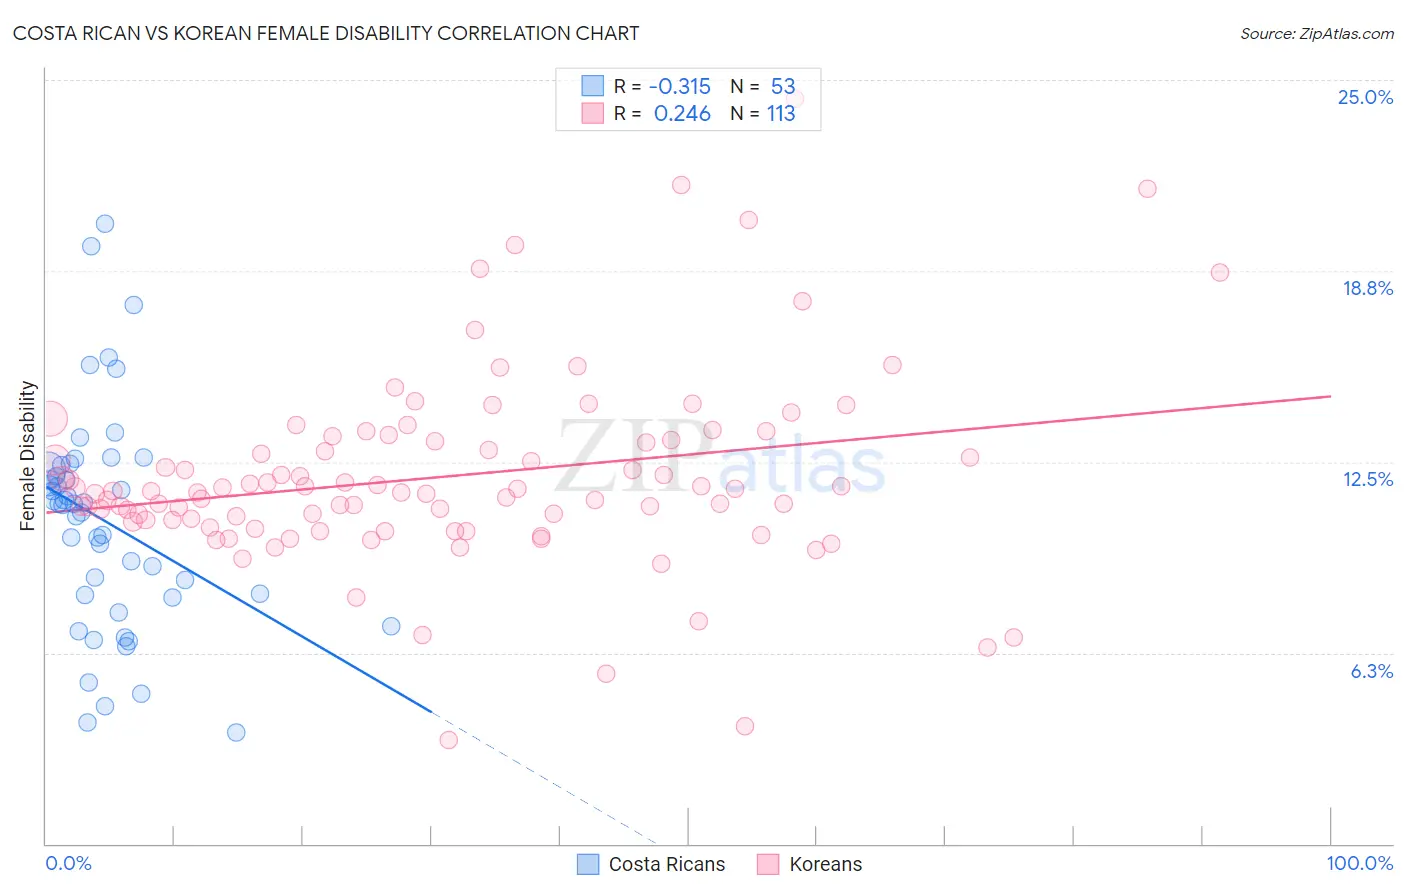Click the pink swatch beside R = 0.246
The width and height of the screenshot is (1406, 892).
[593, 113]
